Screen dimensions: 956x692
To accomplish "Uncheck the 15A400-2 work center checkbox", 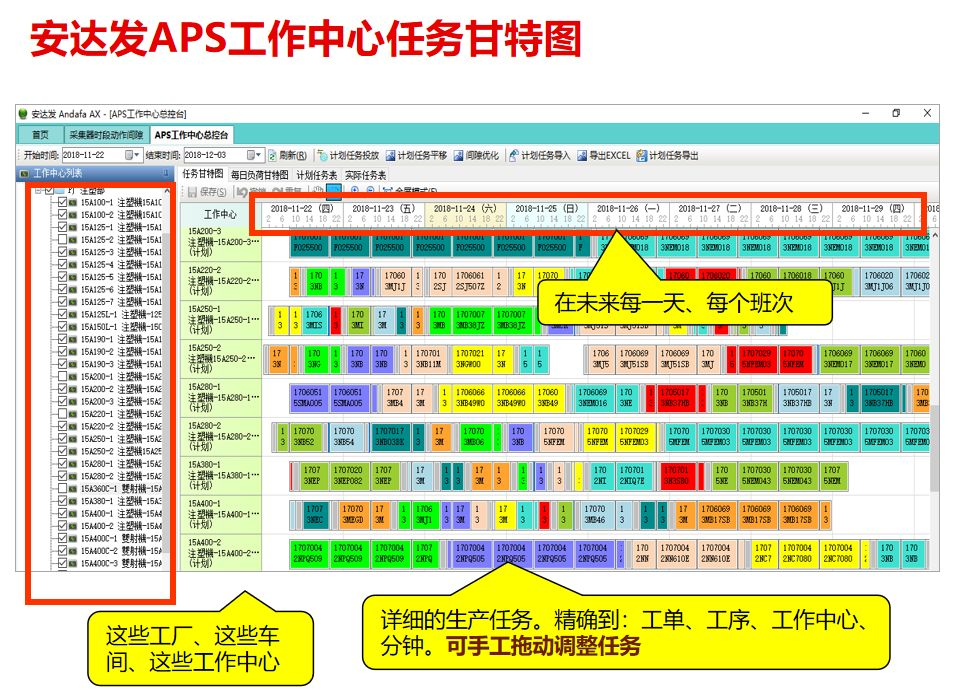I will [62, 526].
